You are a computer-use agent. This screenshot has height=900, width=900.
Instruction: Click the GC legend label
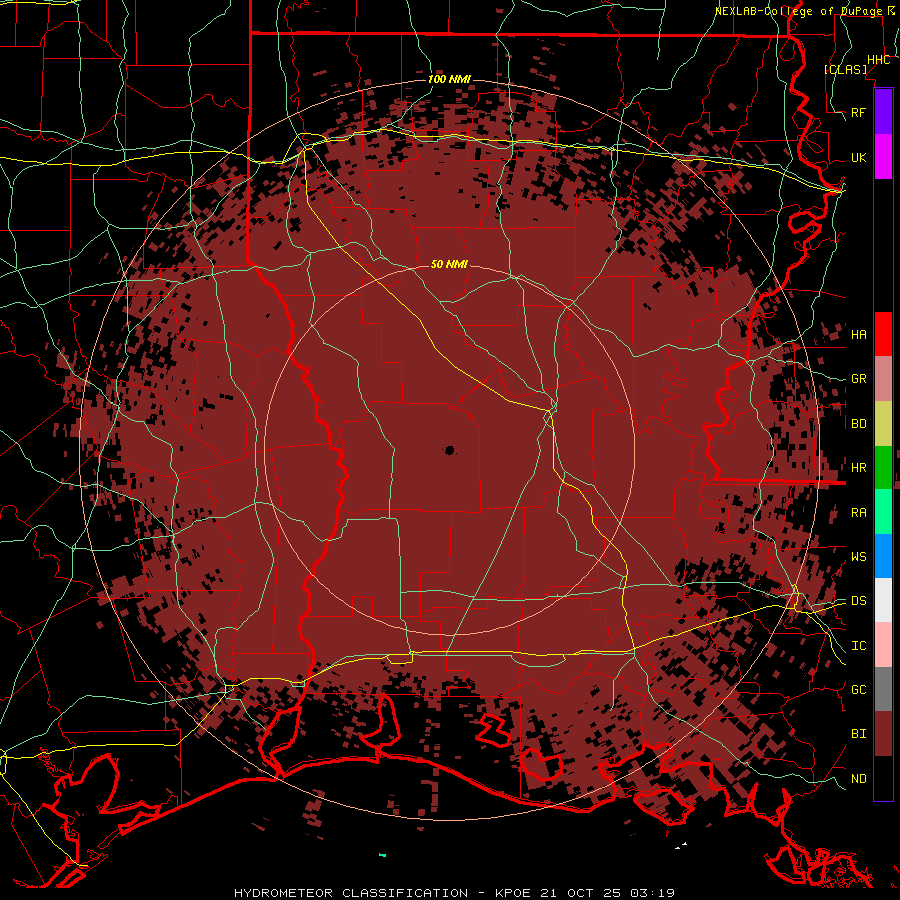coord(859,690)
